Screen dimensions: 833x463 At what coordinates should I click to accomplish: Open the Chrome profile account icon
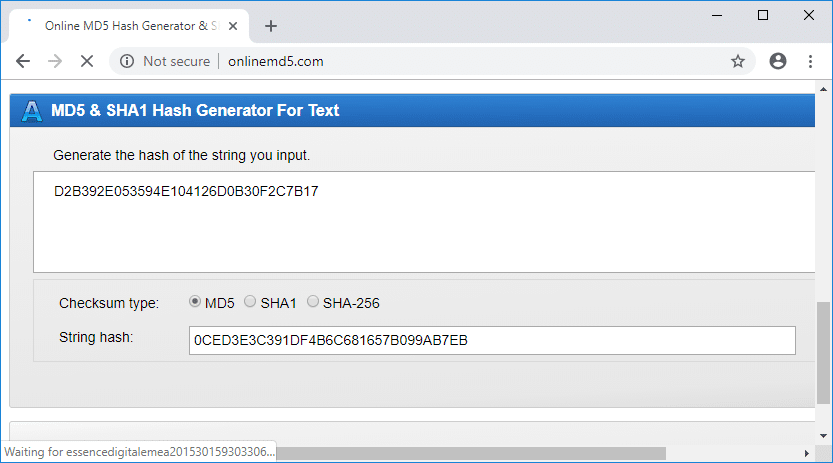point(778,61)
